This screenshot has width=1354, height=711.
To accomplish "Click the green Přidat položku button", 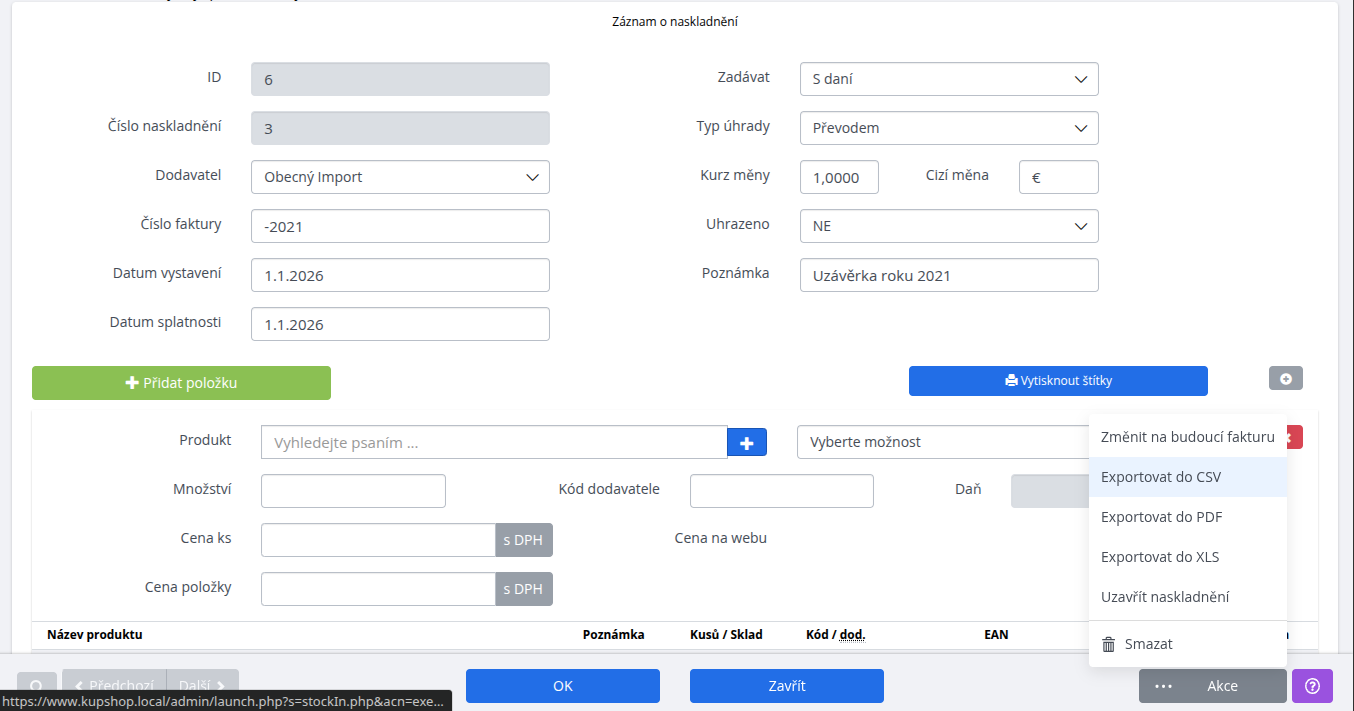I will [181, 383].
